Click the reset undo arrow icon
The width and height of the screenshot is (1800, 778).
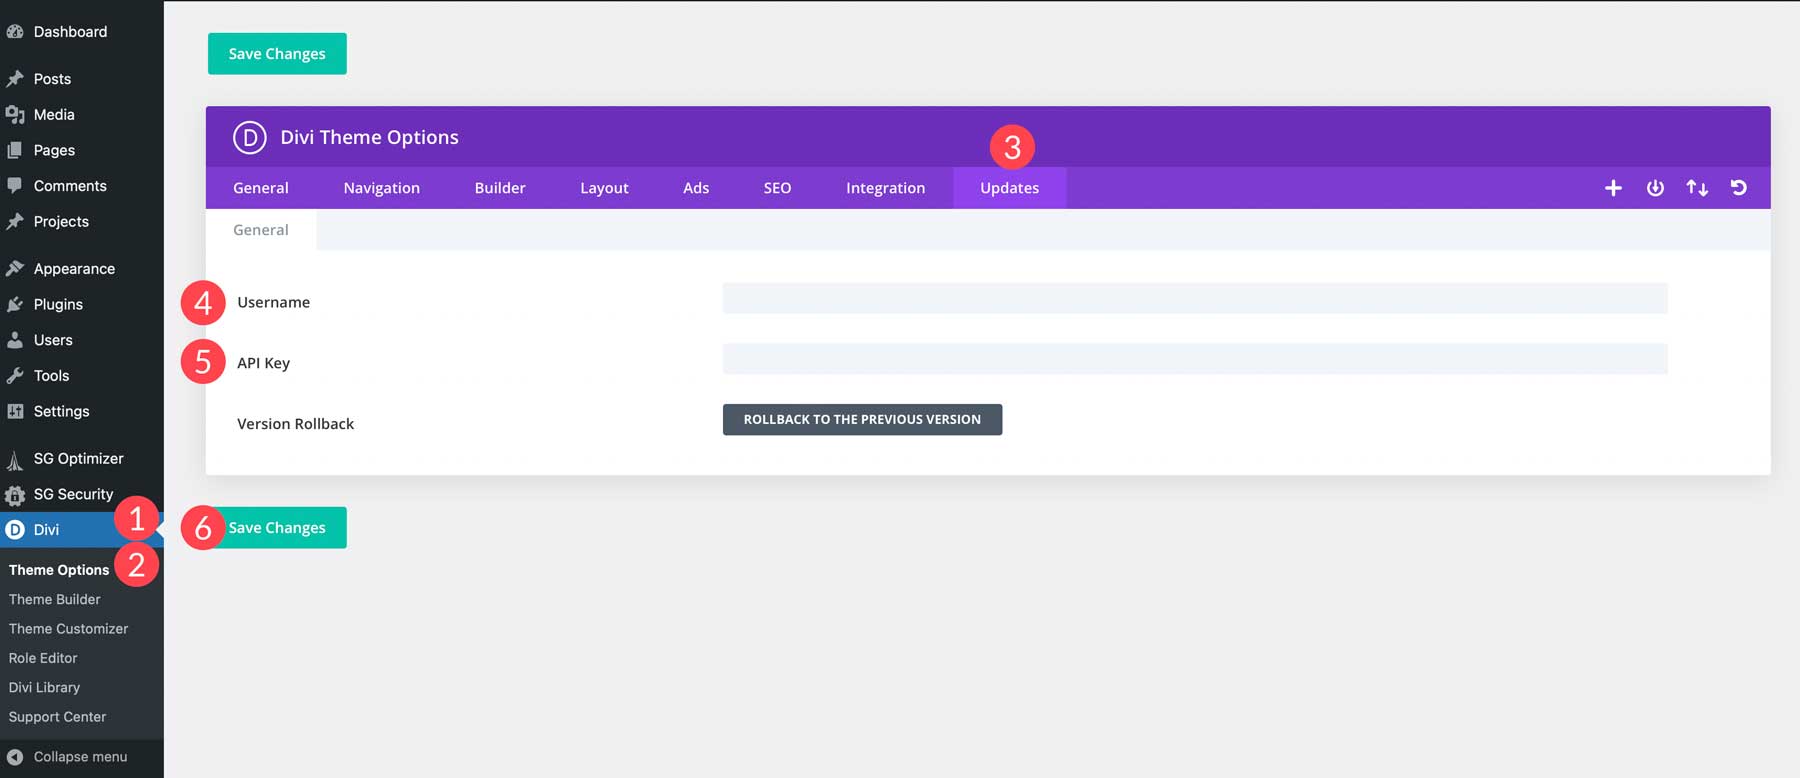pos(1739,188)
